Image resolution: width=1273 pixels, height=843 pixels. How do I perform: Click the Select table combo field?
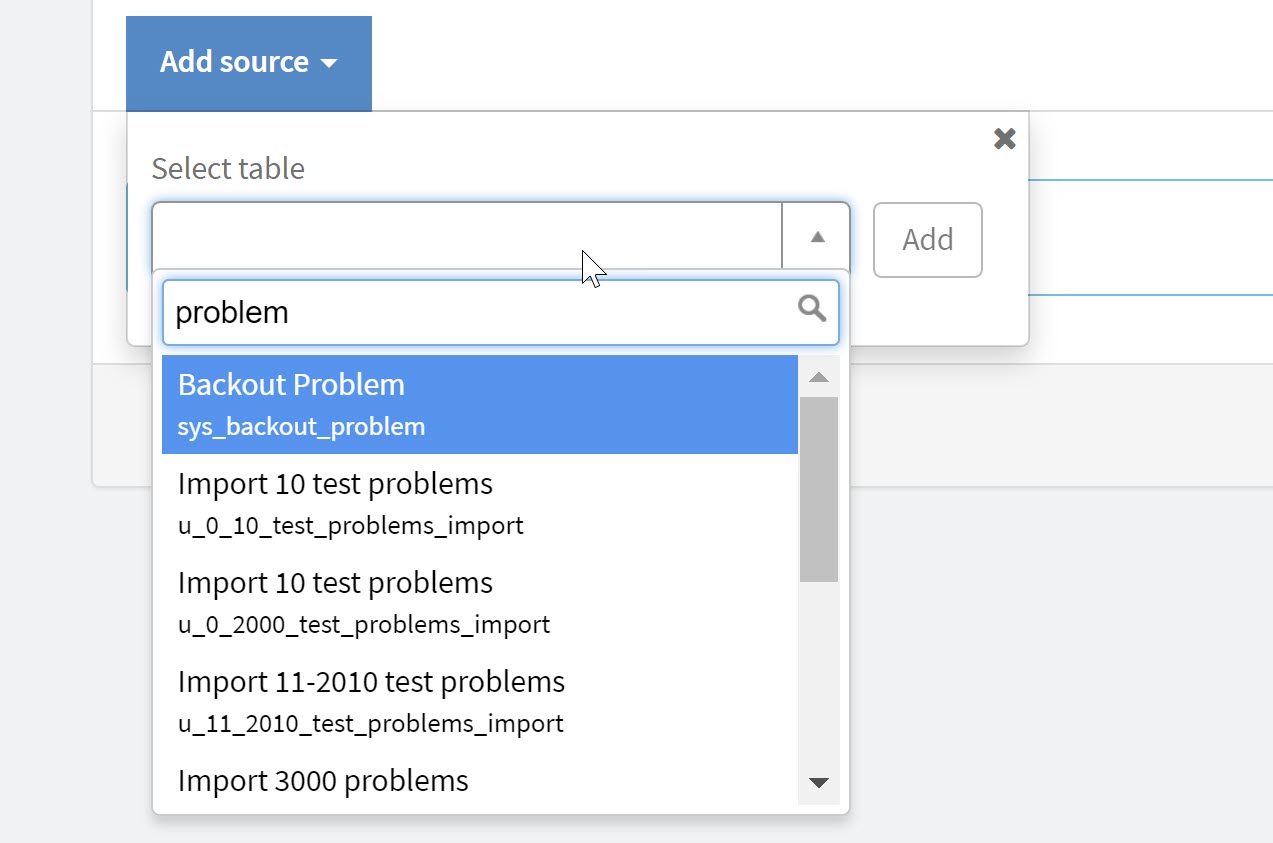[x=466, y=238]
